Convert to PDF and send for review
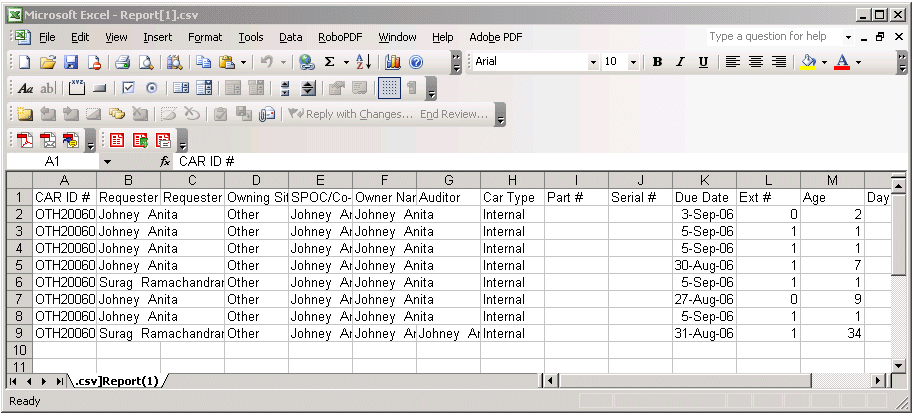The height and width of the screenshot is (414, 912). pos(71,140)
